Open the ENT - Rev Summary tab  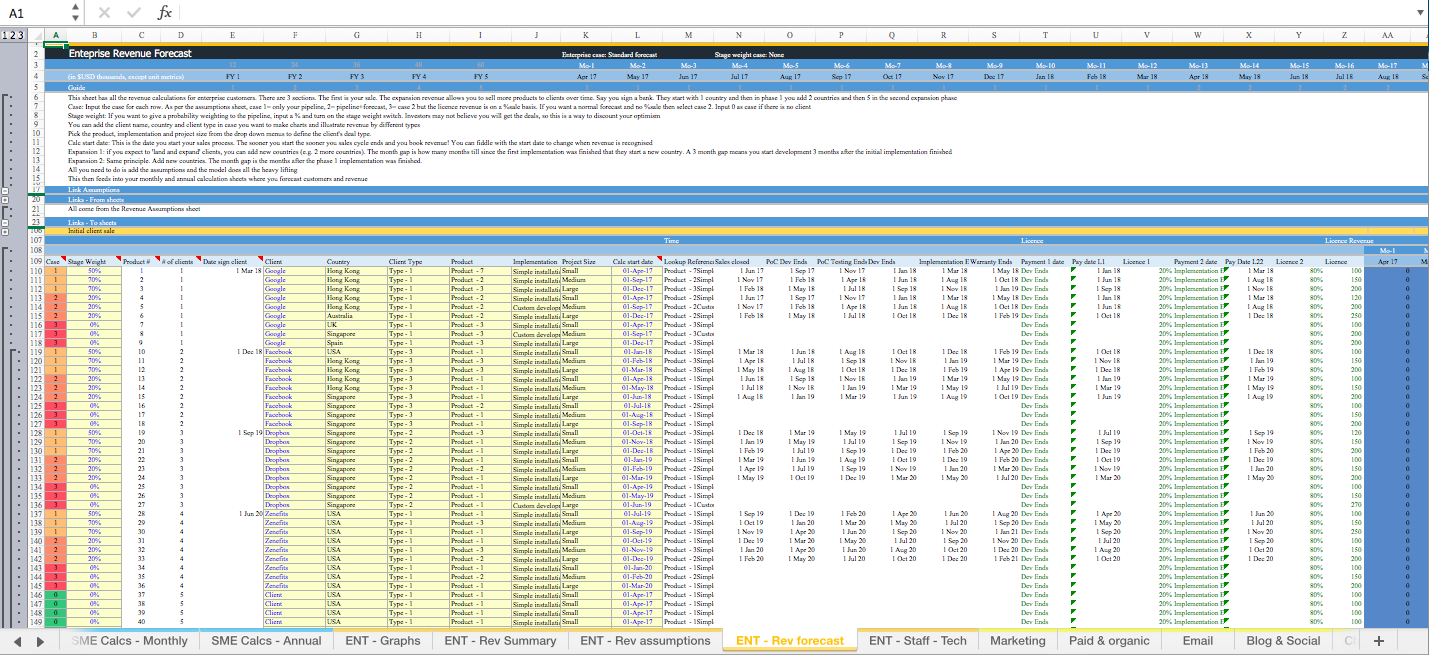point(500,641)
